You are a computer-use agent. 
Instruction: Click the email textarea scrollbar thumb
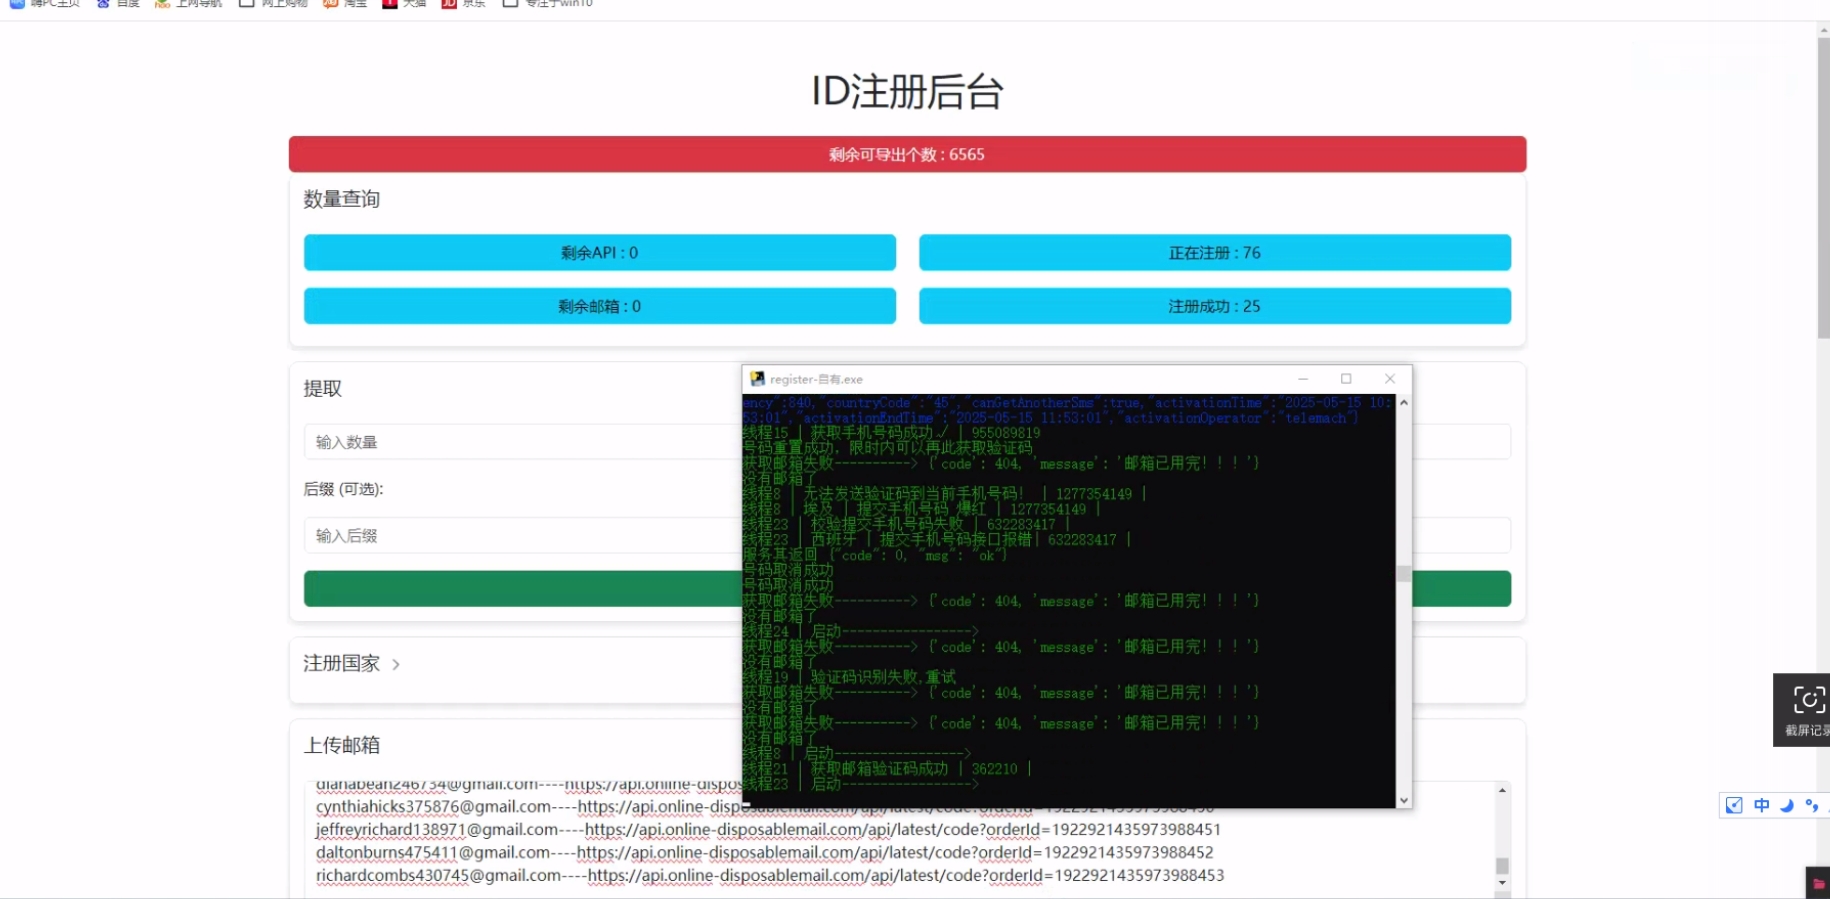1502,865
